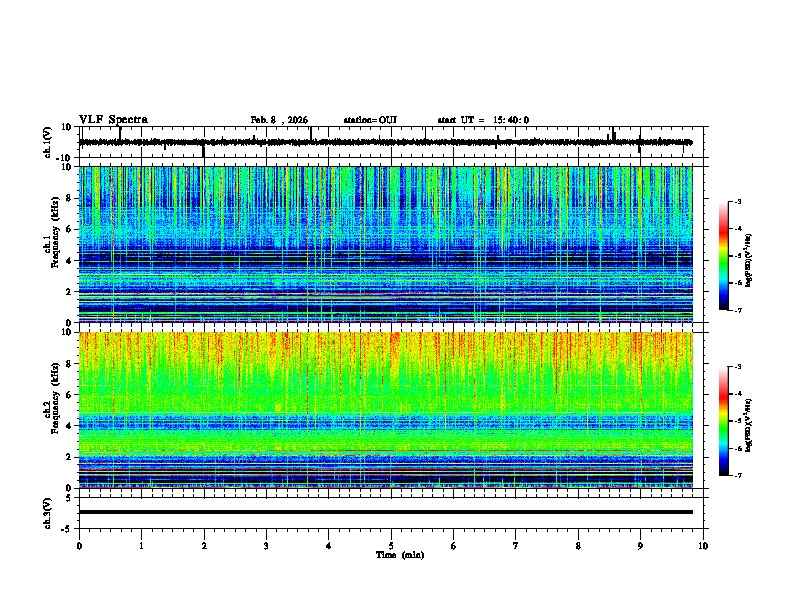Click the time axis end tick label "10"
Viewport: 792px width, 612px height.
coord(703,546)
